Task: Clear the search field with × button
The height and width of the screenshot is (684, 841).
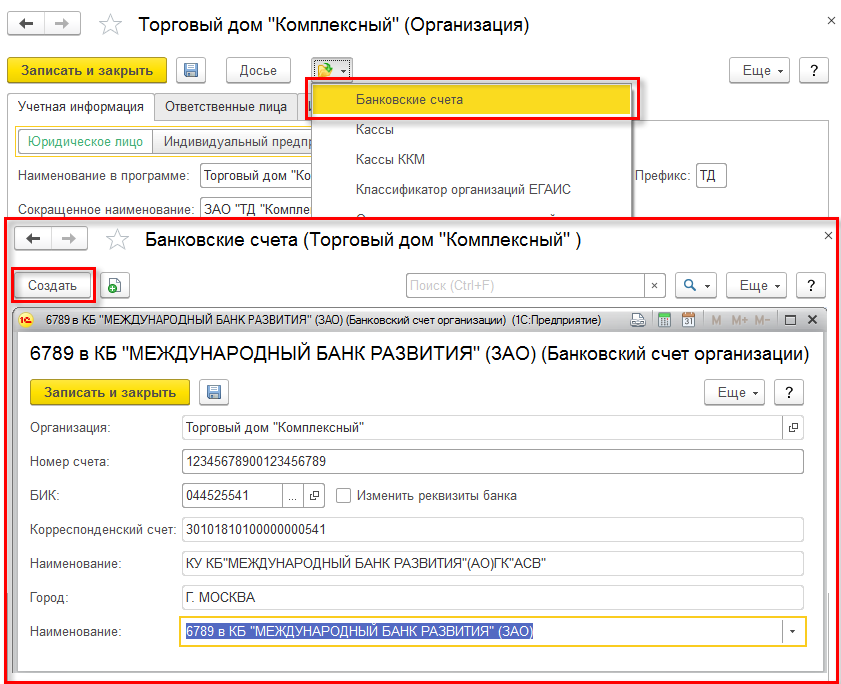Action: click(654, 285)
